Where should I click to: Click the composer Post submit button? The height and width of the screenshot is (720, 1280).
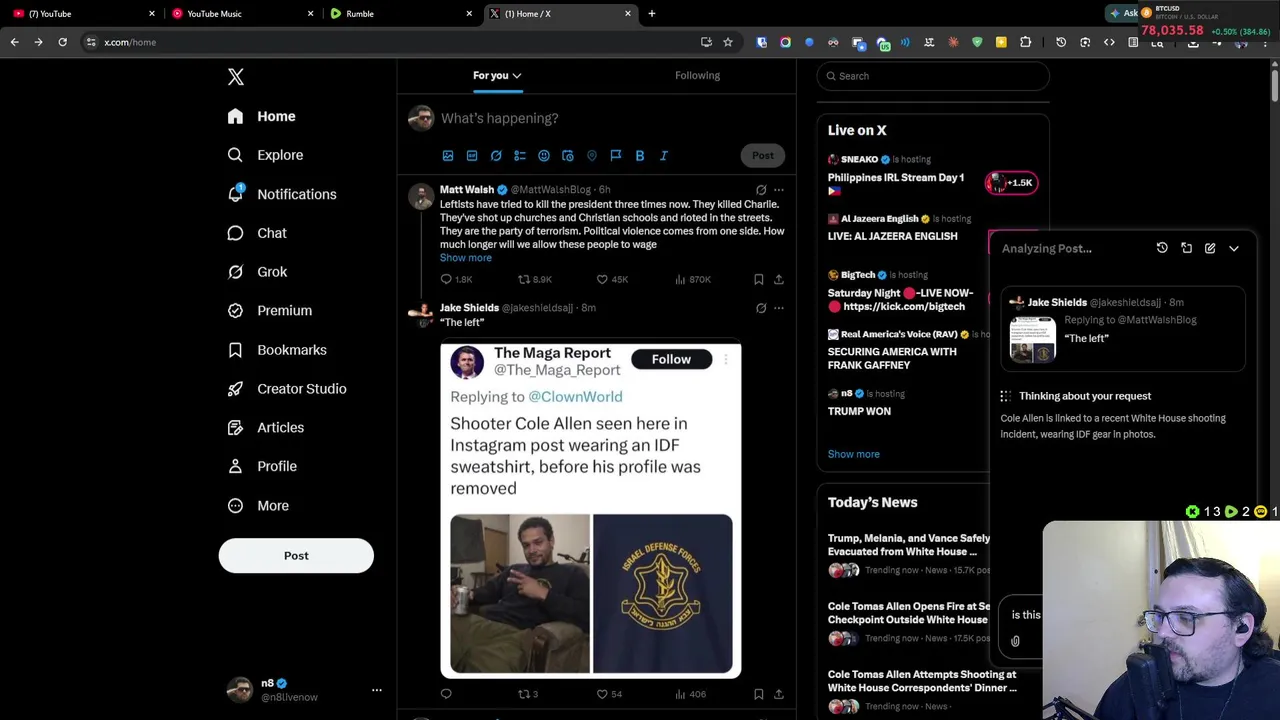pyautogui.click(x=763, y=155)
